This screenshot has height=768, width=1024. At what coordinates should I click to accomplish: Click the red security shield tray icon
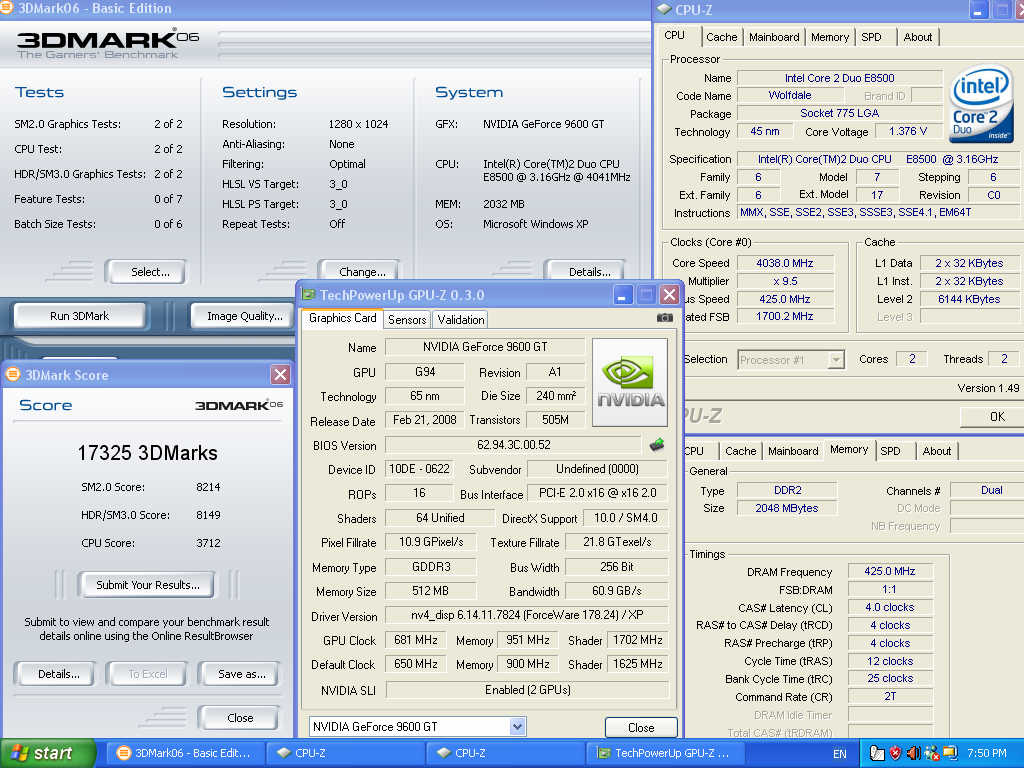point(895,753)
